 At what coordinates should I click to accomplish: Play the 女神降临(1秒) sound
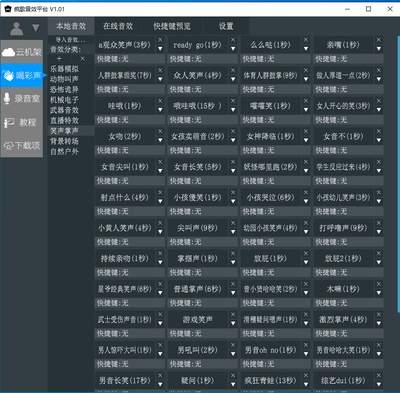270,136
